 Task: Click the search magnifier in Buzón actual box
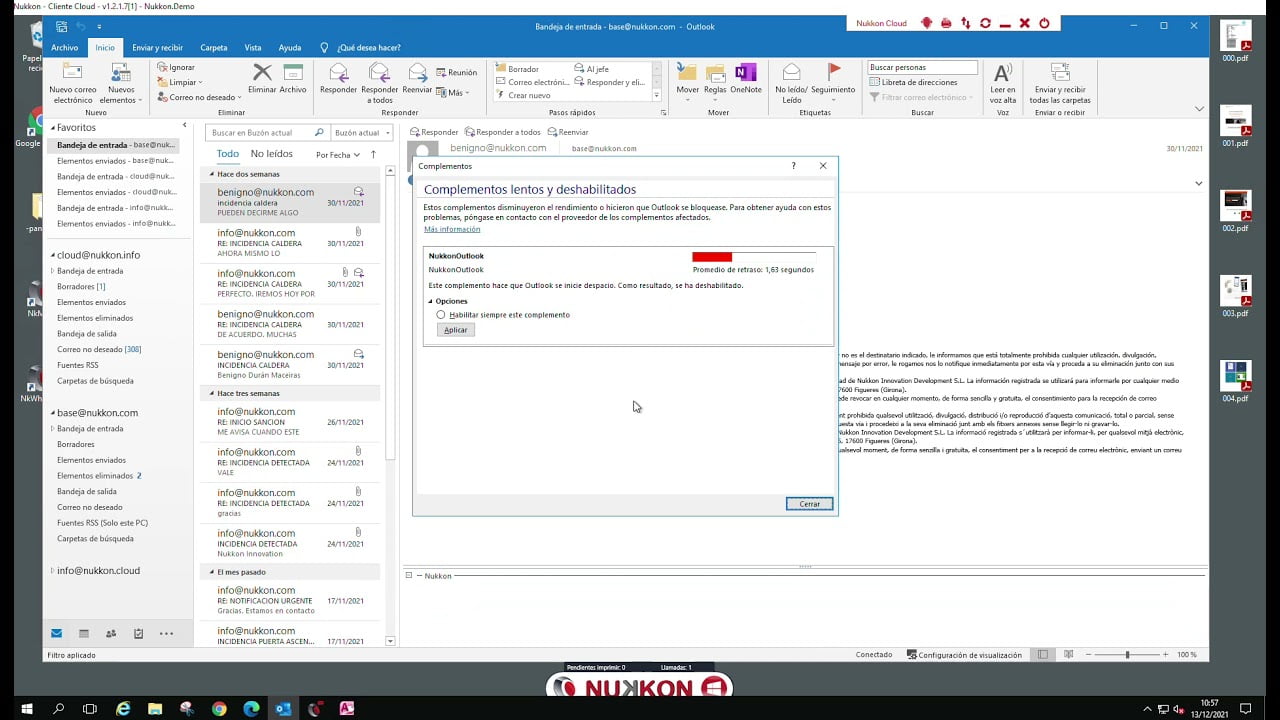(x=319, y=132)
